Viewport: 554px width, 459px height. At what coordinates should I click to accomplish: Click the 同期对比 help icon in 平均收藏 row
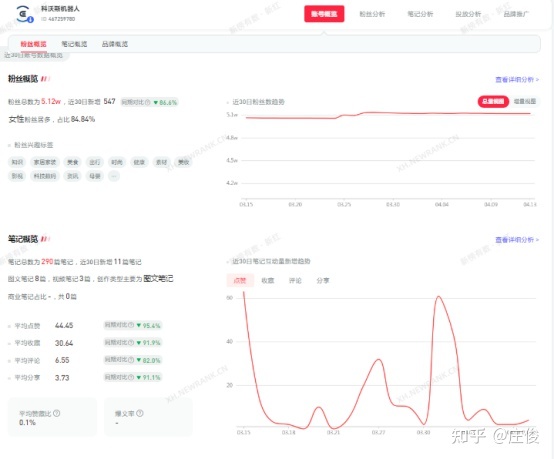point(131,342)
